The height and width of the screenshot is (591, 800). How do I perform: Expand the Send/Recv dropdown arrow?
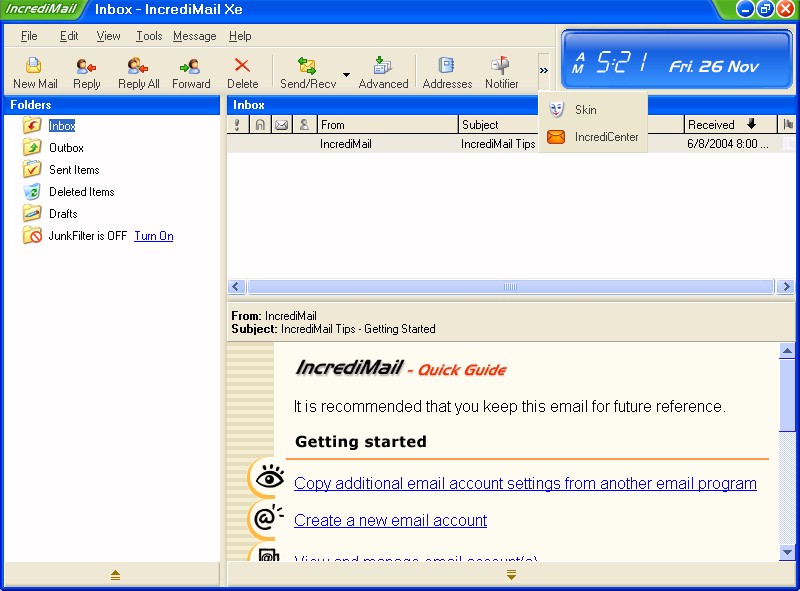click(346, 74)
